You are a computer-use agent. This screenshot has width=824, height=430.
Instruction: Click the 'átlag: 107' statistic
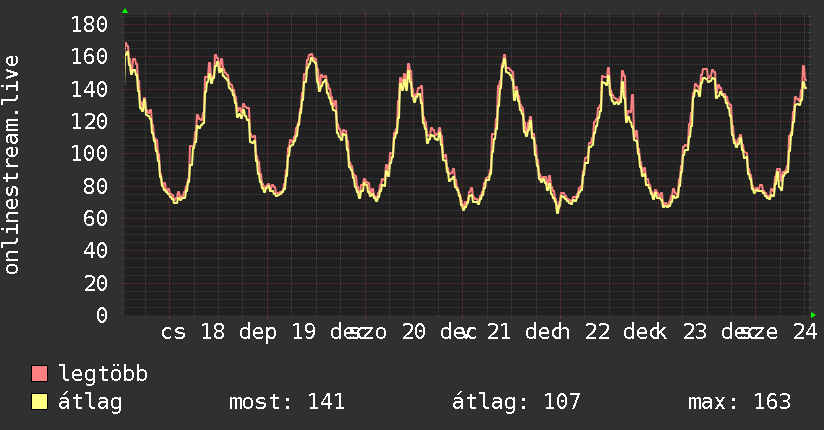(x=516, y=402)
